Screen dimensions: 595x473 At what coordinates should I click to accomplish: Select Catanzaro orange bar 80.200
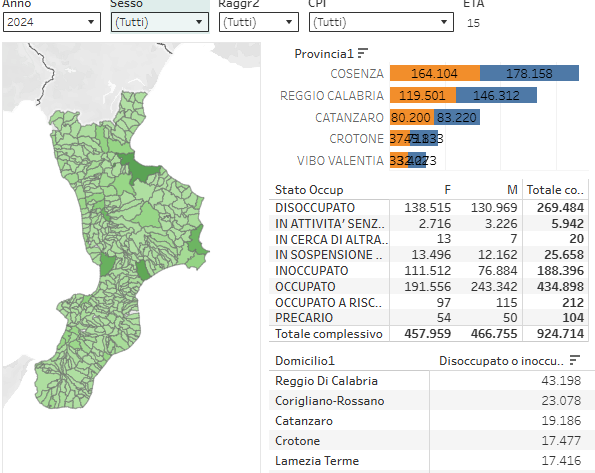pos(412,117)
